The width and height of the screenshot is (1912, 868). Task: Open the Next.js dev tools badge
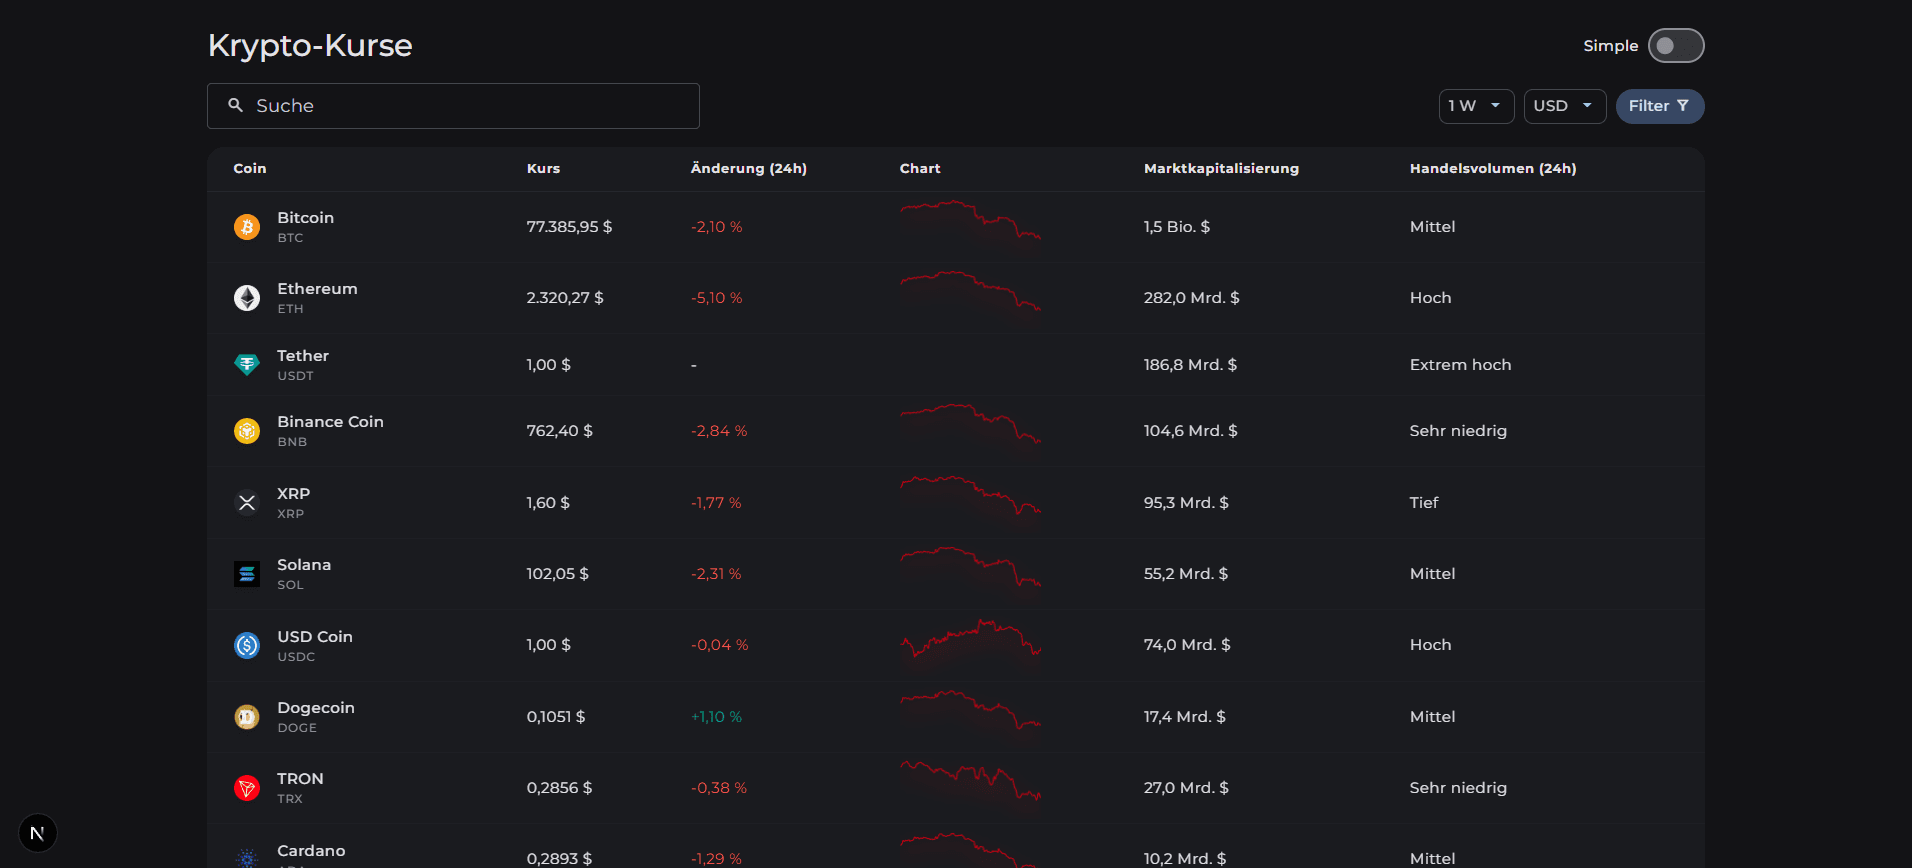tap(38, 833)
